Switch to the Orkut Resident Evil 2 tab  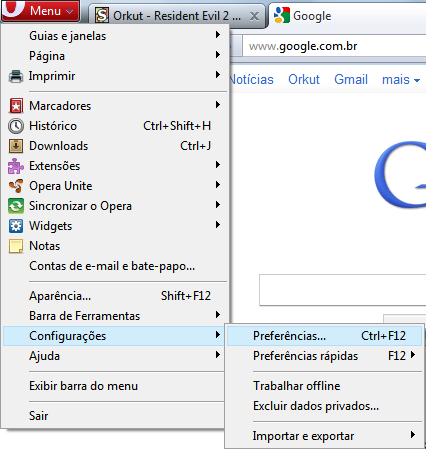point(177,16)
